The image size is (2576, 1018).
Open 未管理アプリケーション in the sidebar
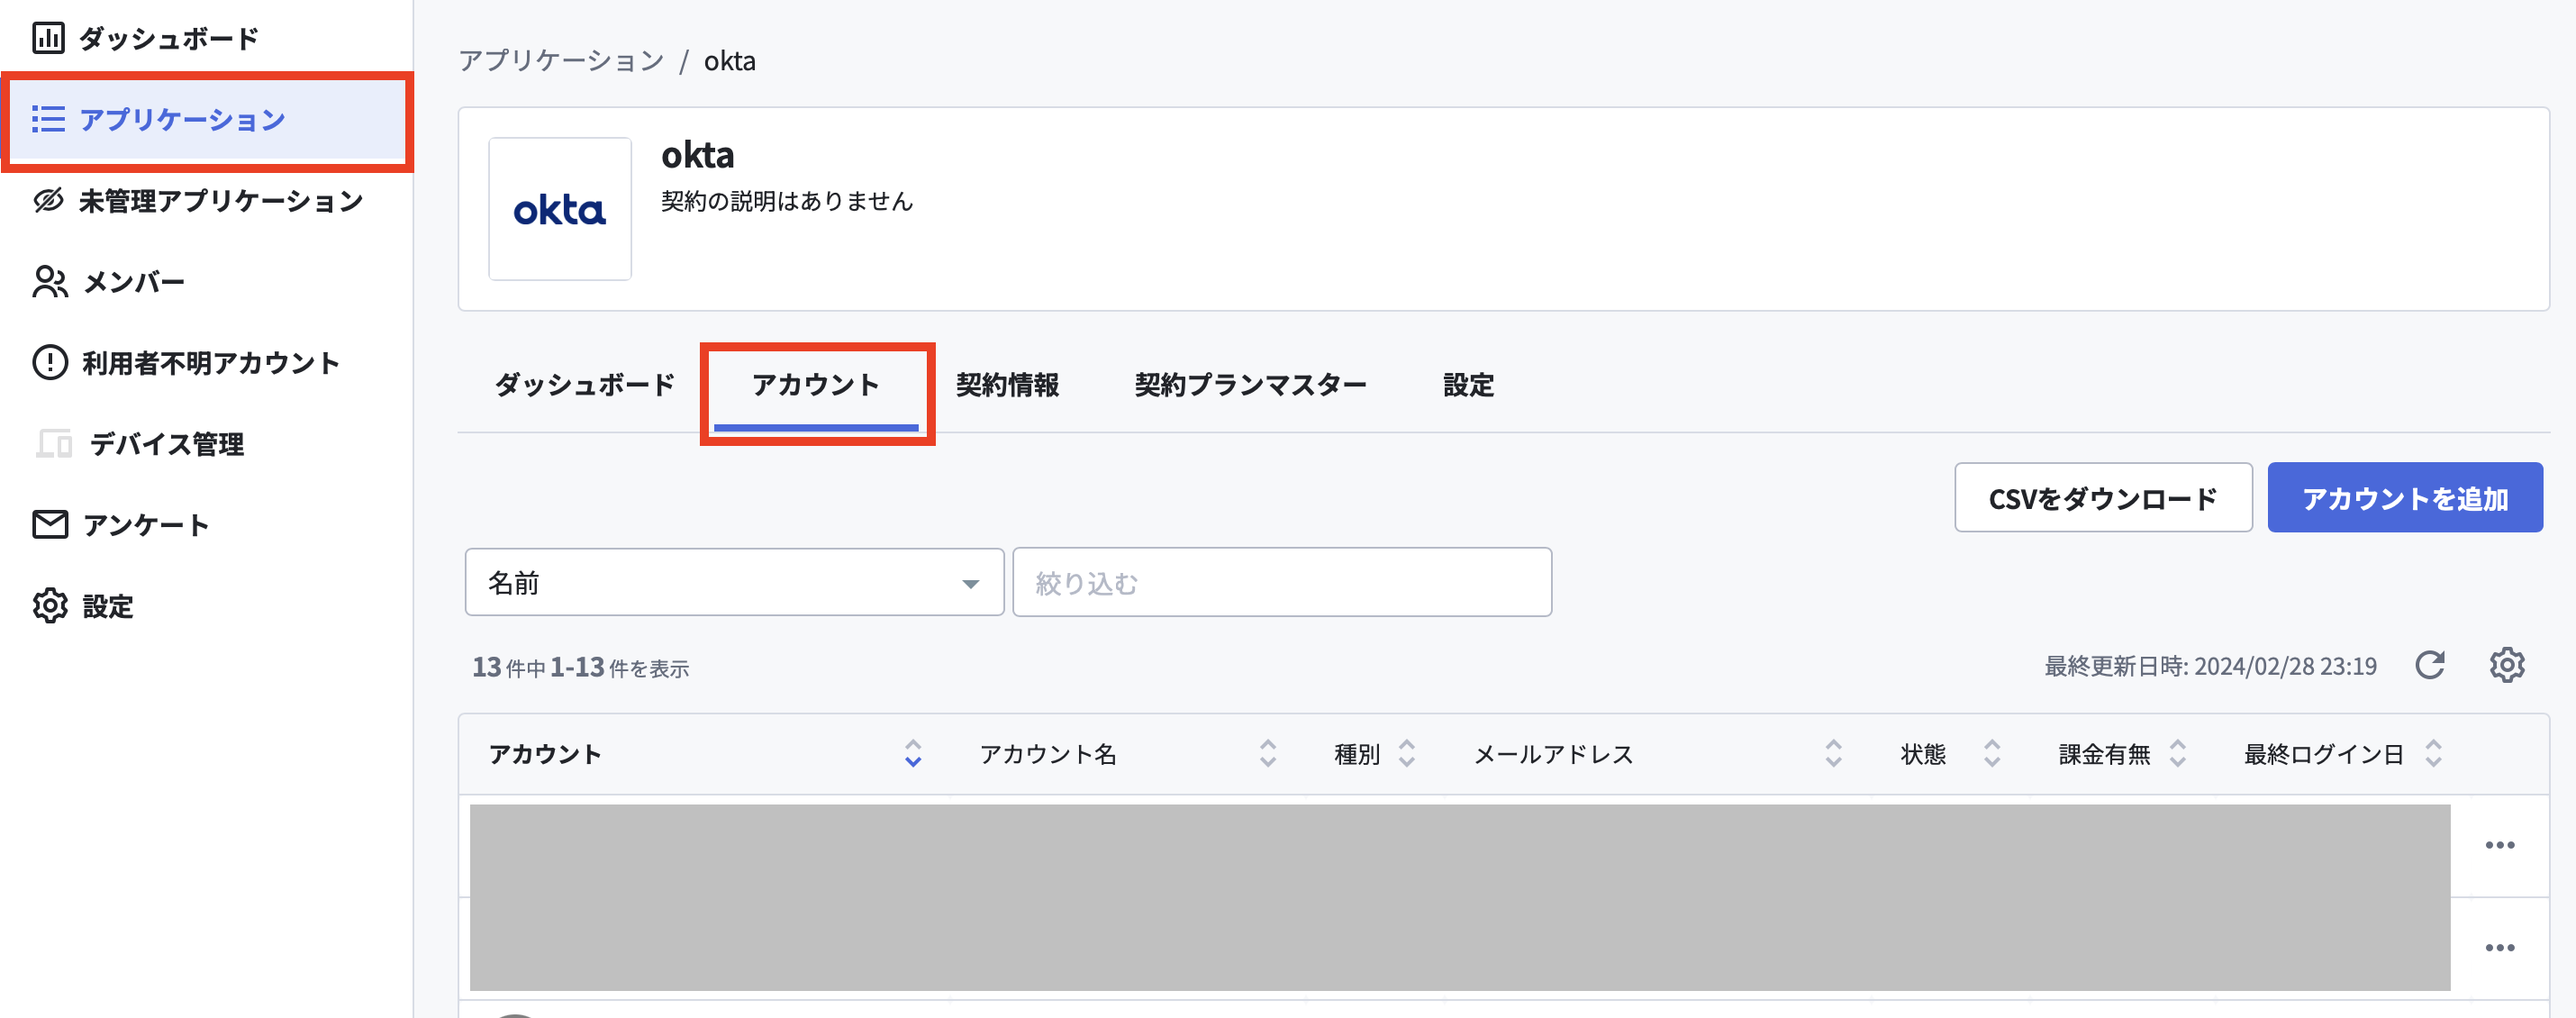pos(221,201)
